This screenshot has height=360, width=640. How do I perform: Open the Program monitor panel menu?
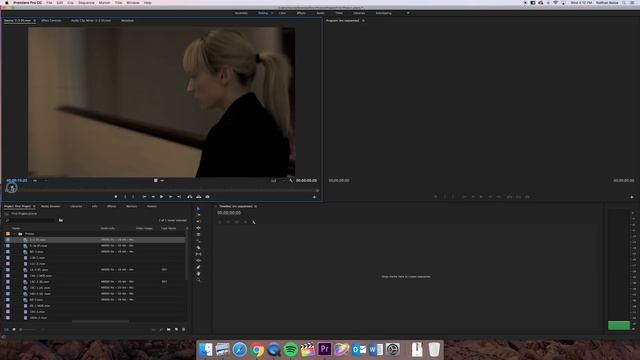[363, 20]
